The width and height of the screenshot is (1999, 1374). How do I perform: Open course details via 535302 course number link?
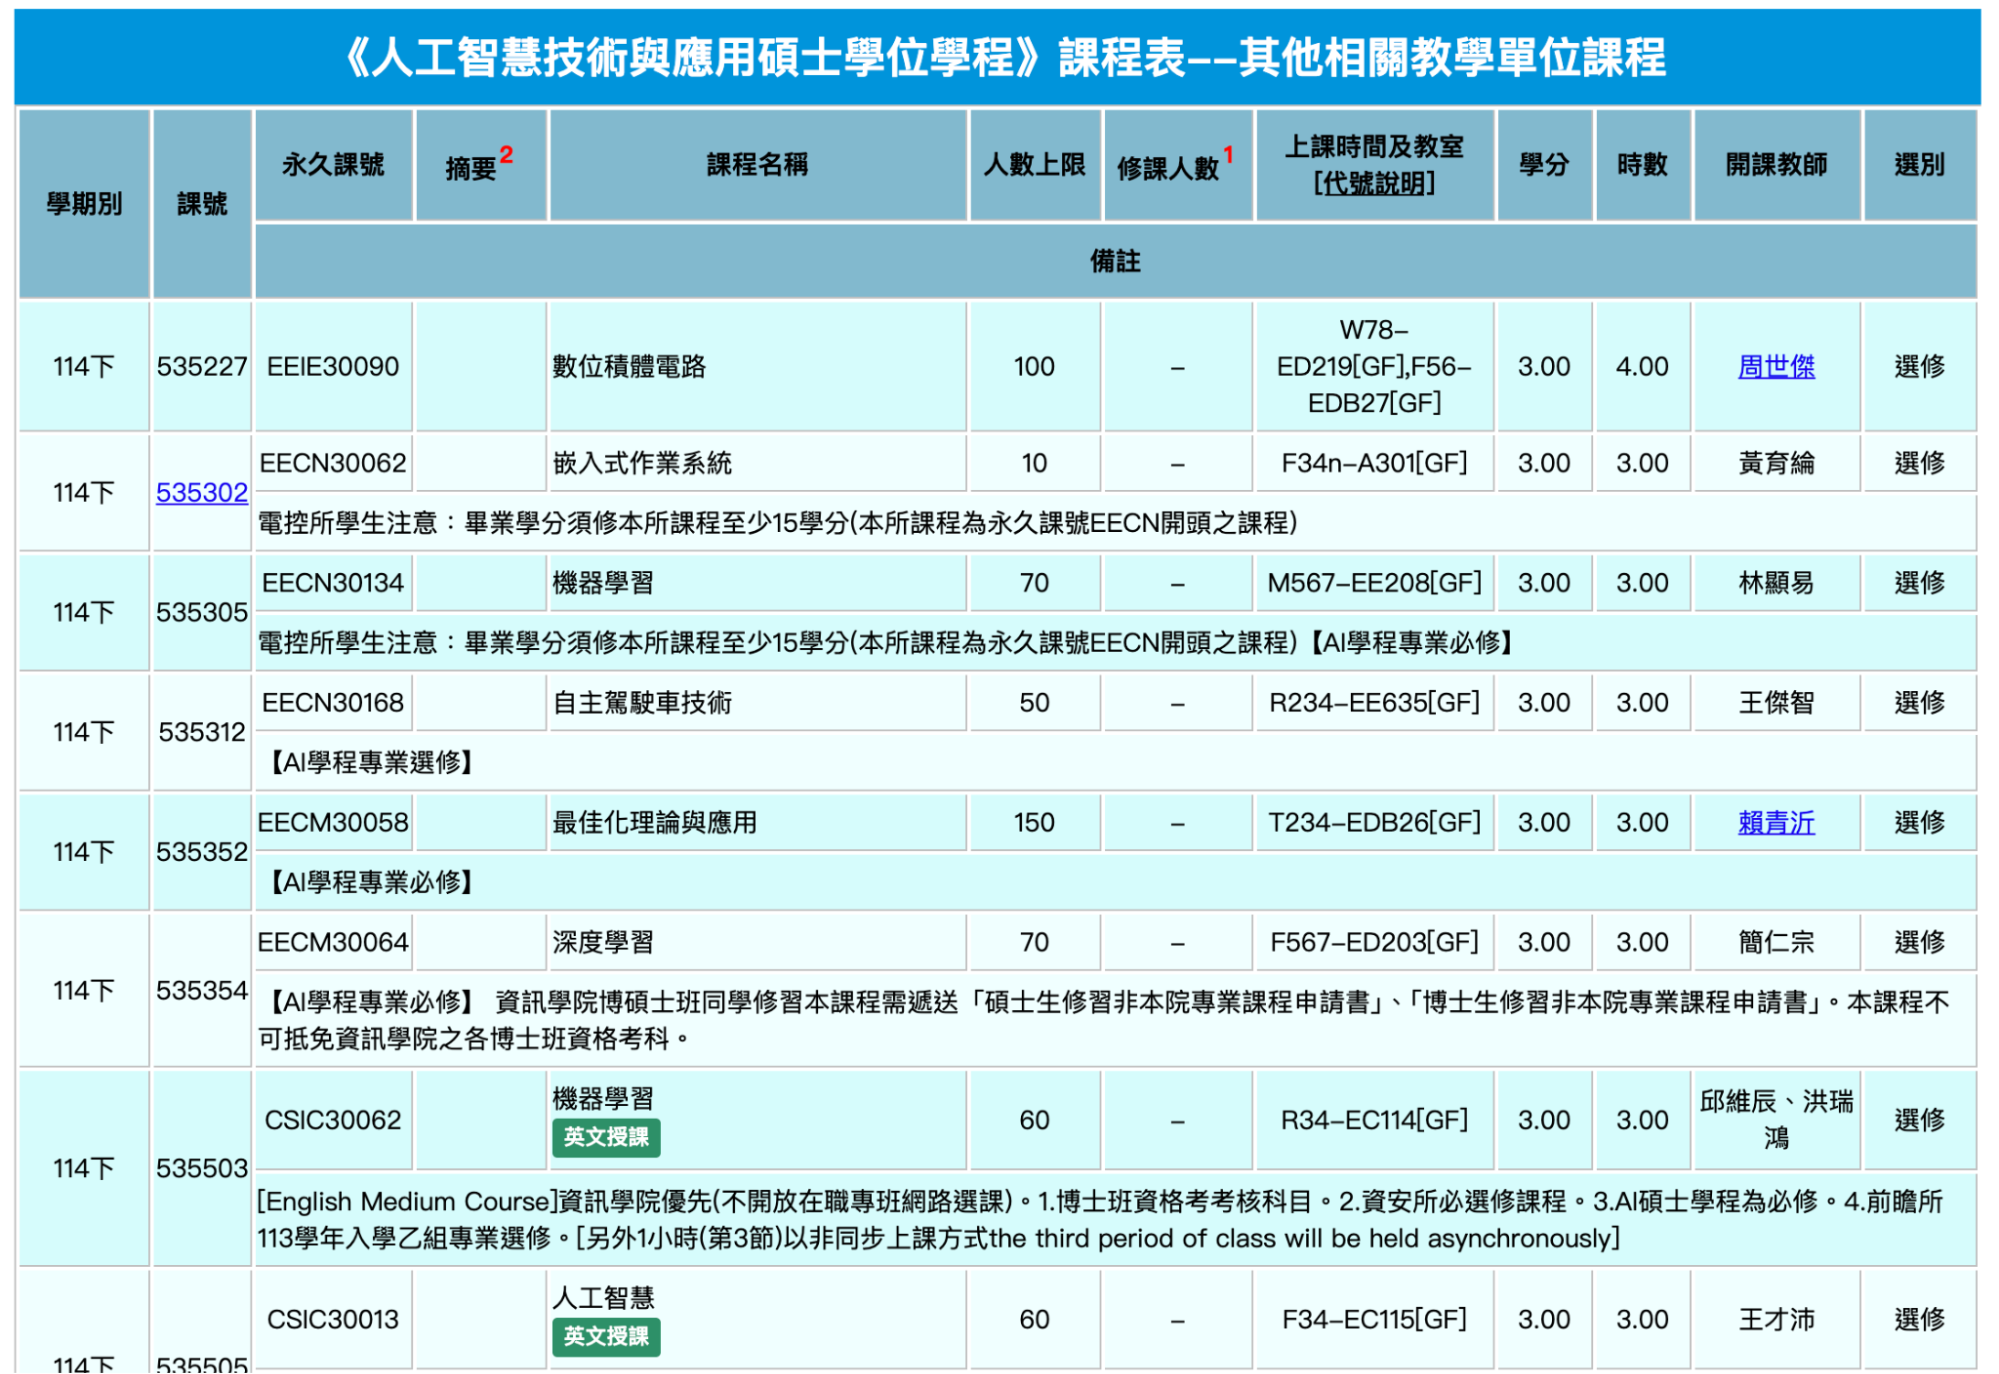tap(201, 492)
